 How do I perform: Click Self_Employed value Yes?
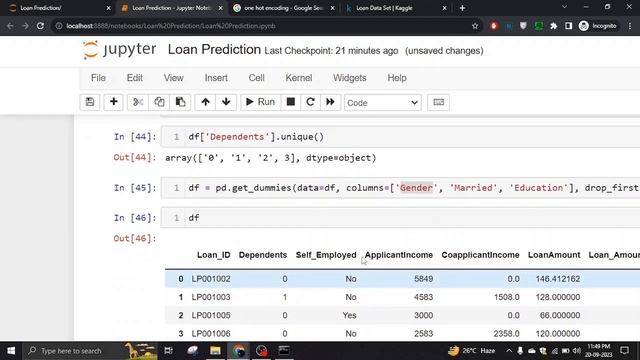(349, 316)
